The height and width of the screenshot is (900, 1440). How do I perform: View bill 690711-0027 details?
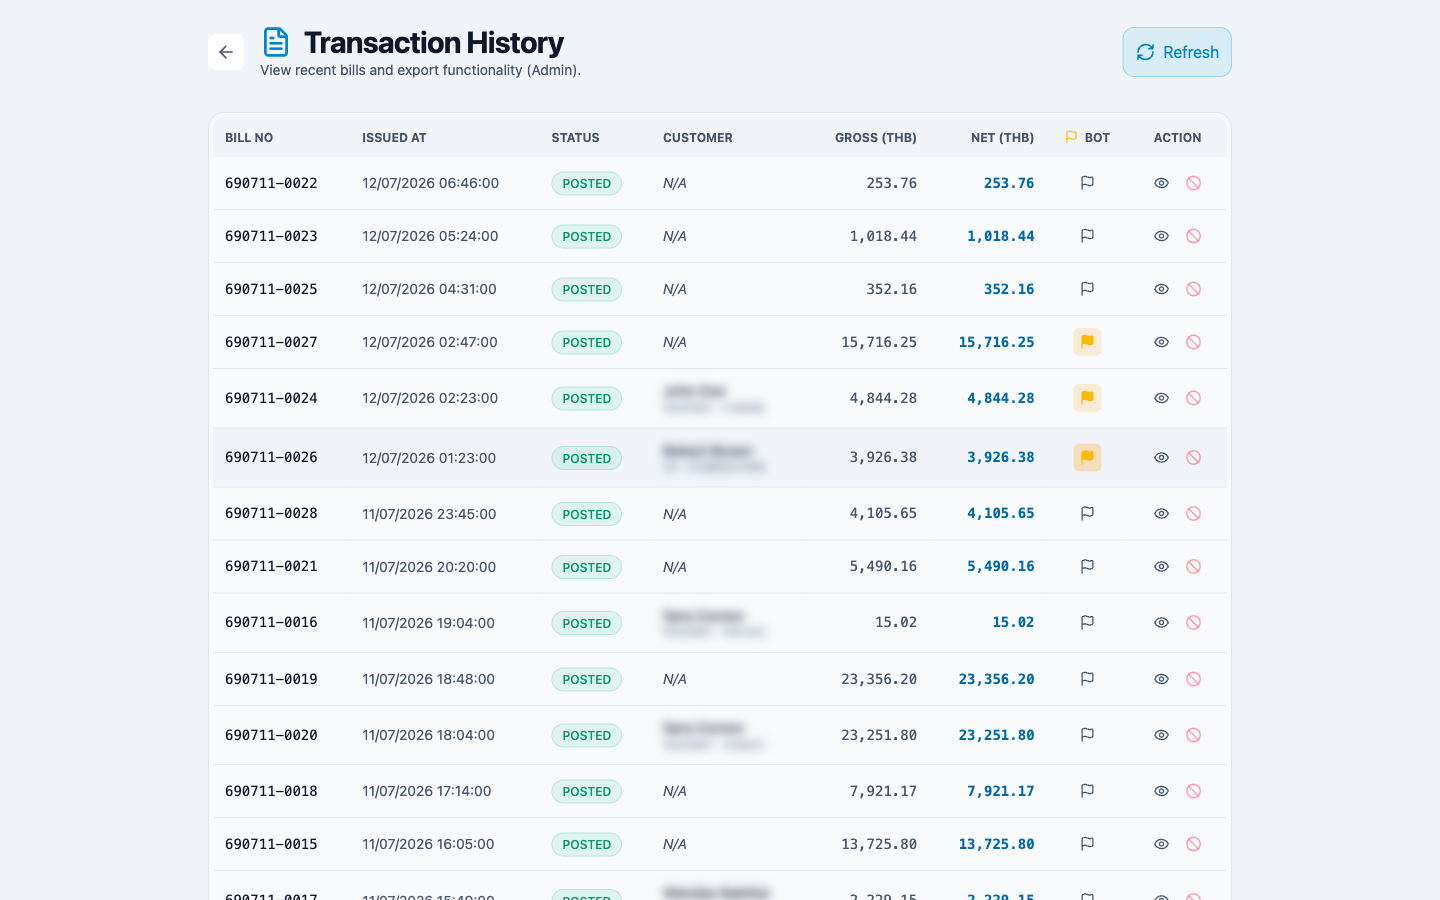click(x=1161, y=342)
